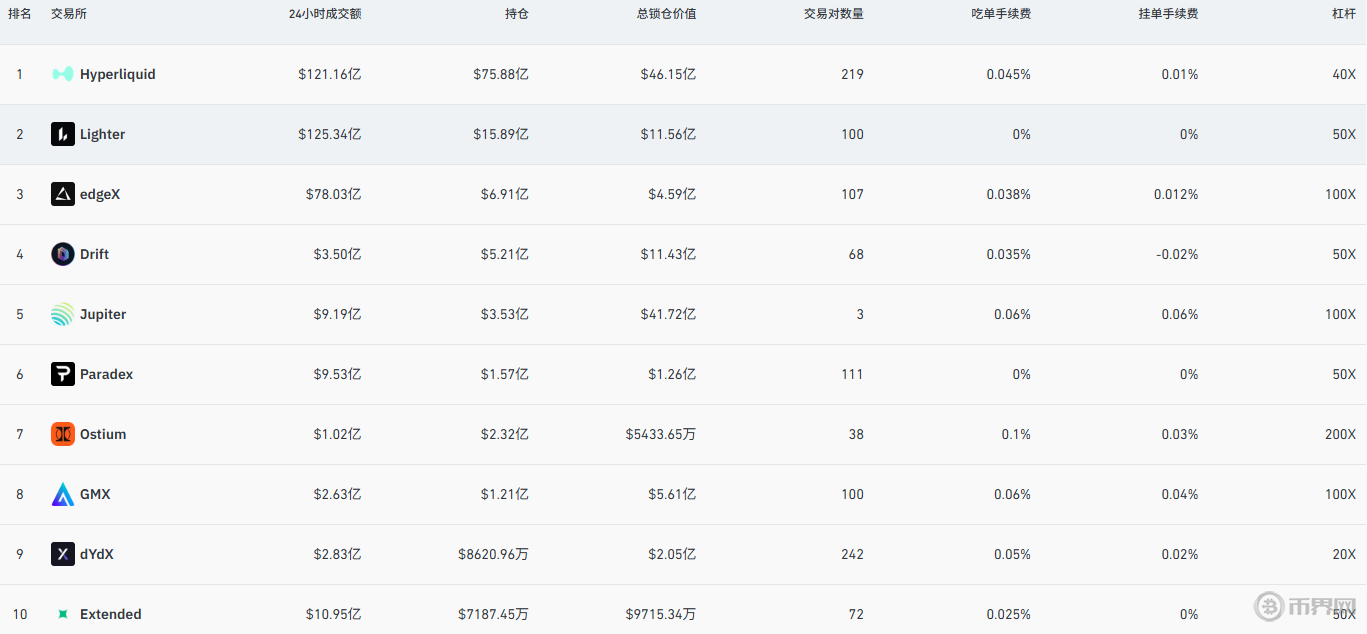Viewport: 1367px width, 634px height.
Task: Click the orange Ostium logo icon
Action: (63, 434)
